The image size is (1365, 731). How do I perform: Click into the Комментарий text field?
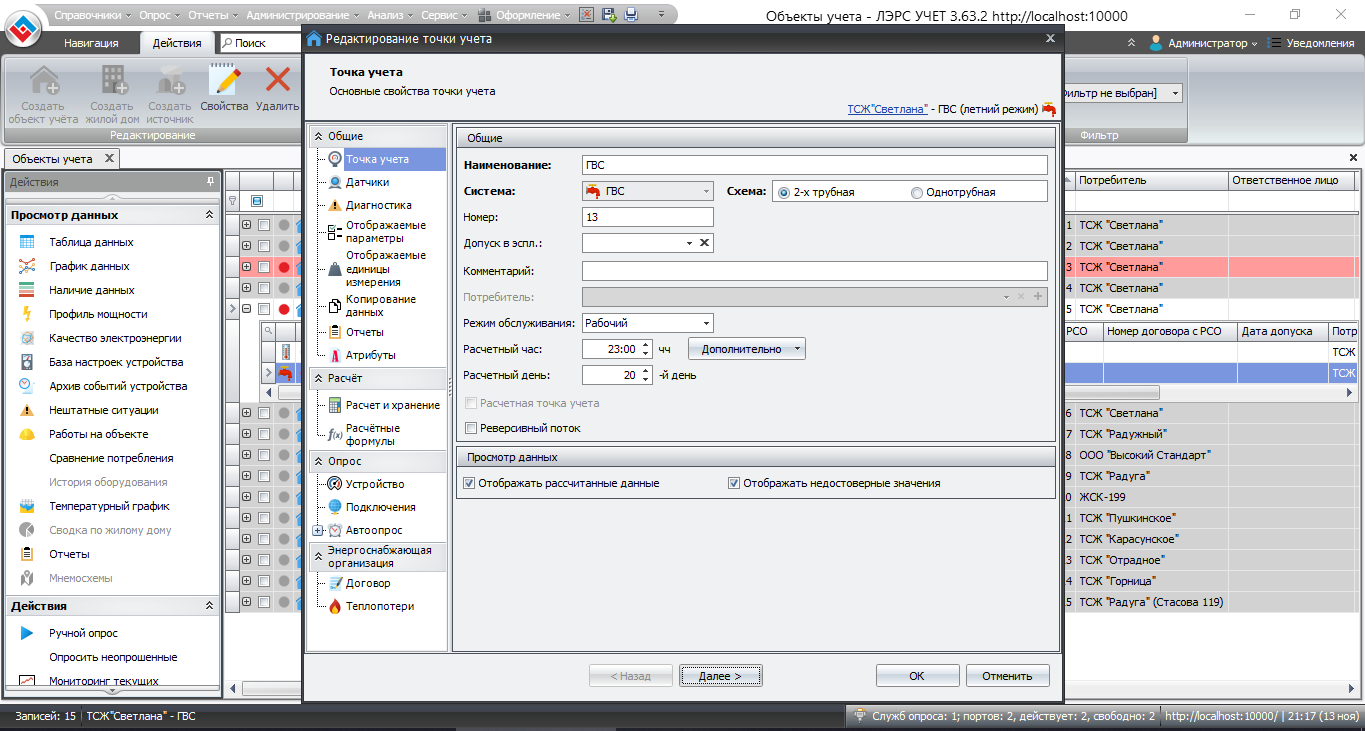[814, 271]
